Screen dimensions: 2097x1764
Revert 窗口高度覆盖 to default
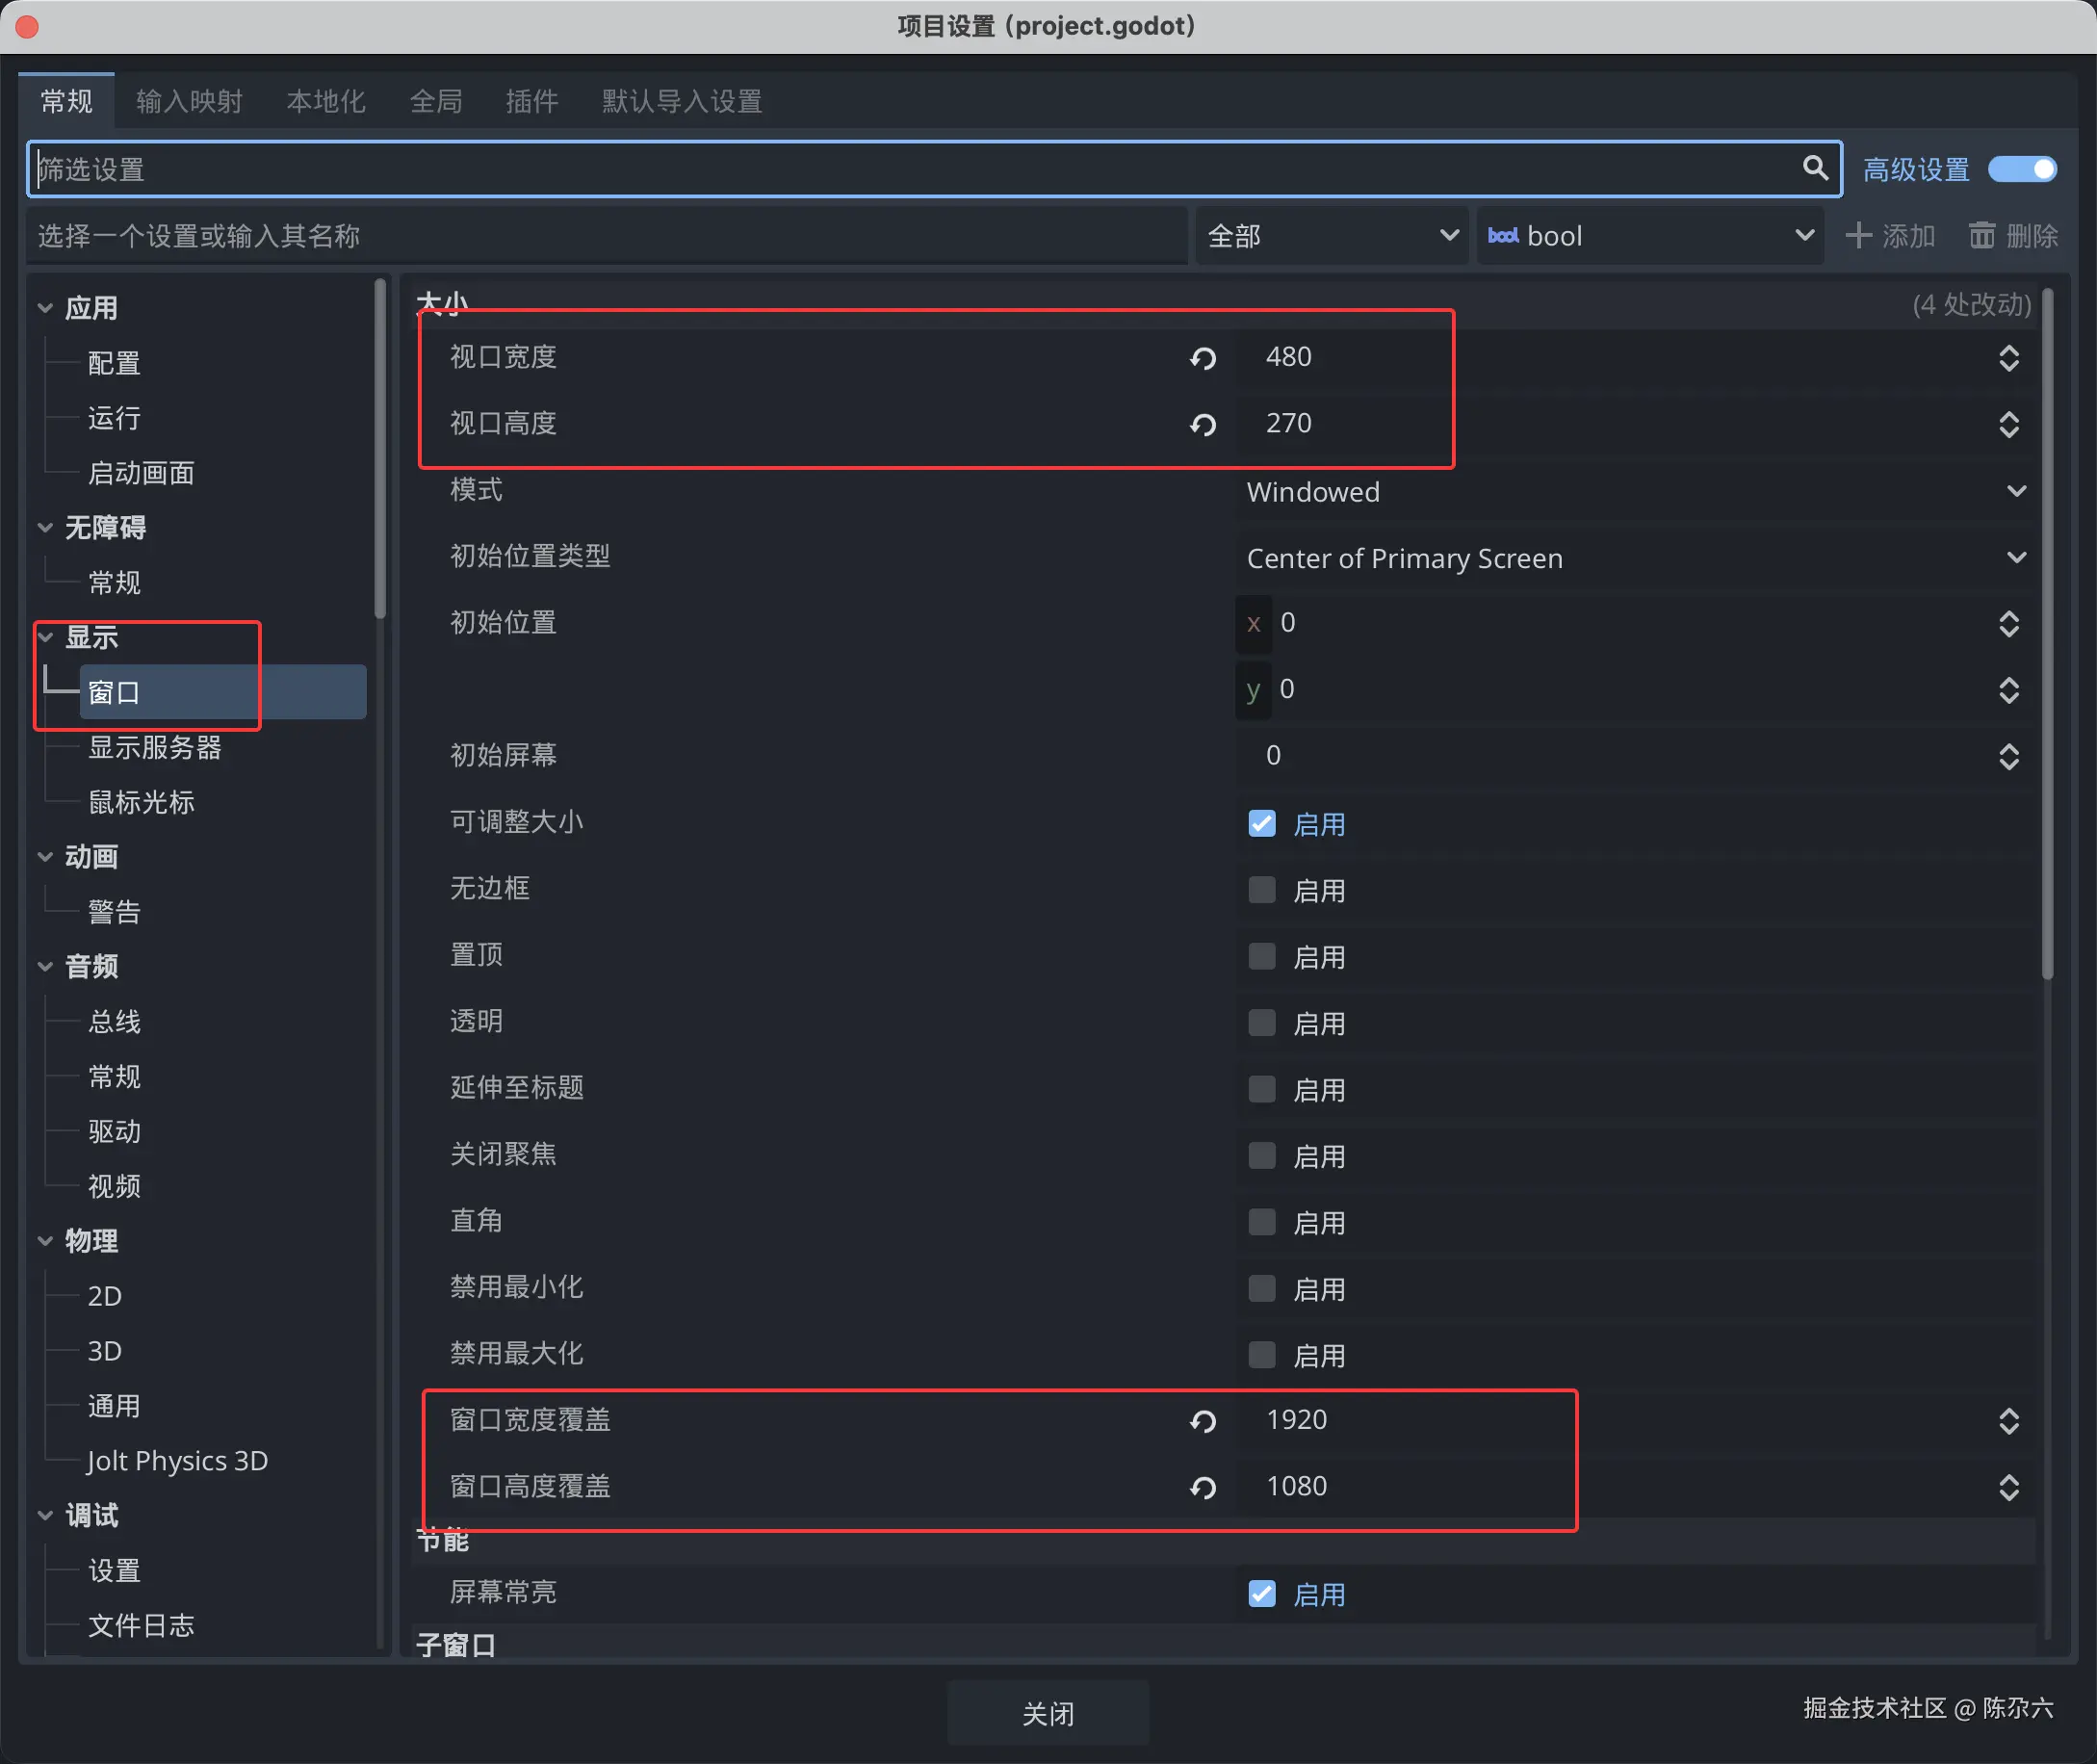click(1203, 1488)
